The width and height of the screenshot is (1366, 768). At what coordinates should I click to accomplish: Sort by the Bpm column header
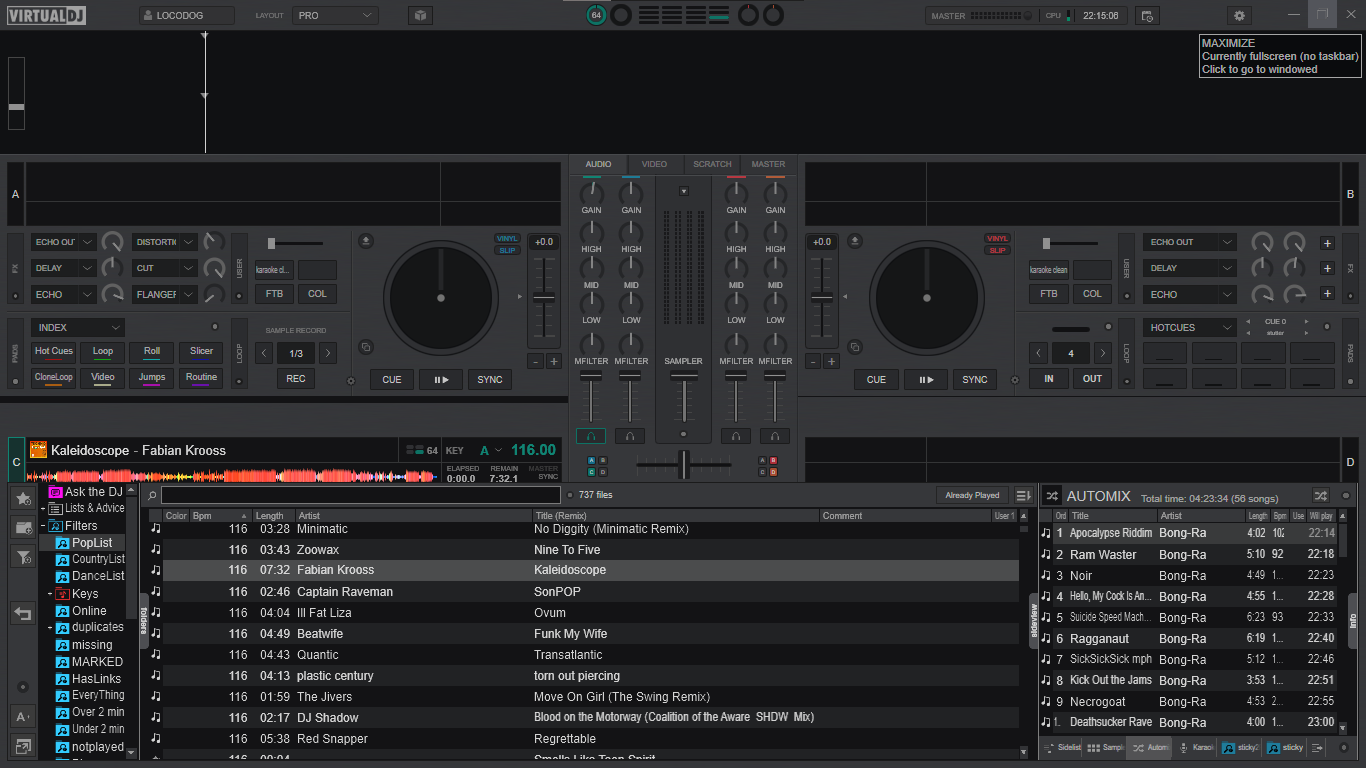(219, 516)
